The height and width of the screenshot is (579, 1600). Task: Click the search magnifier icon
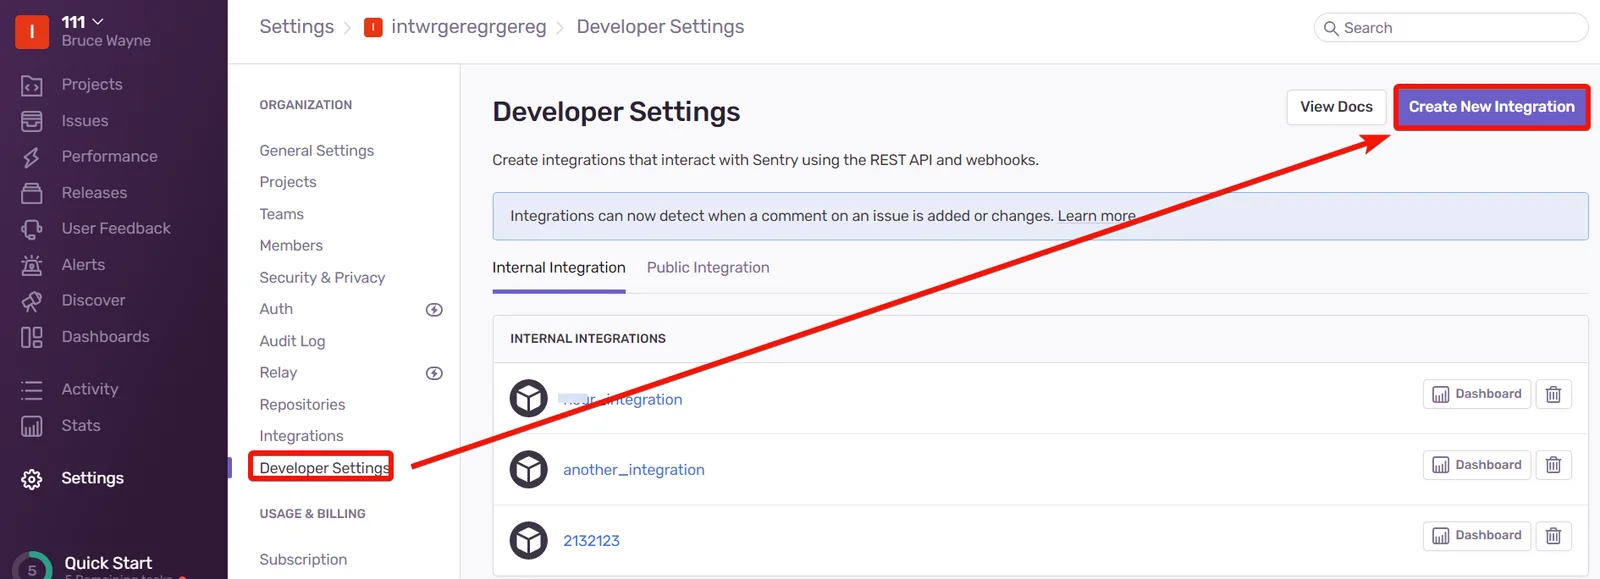(1331, 28)
